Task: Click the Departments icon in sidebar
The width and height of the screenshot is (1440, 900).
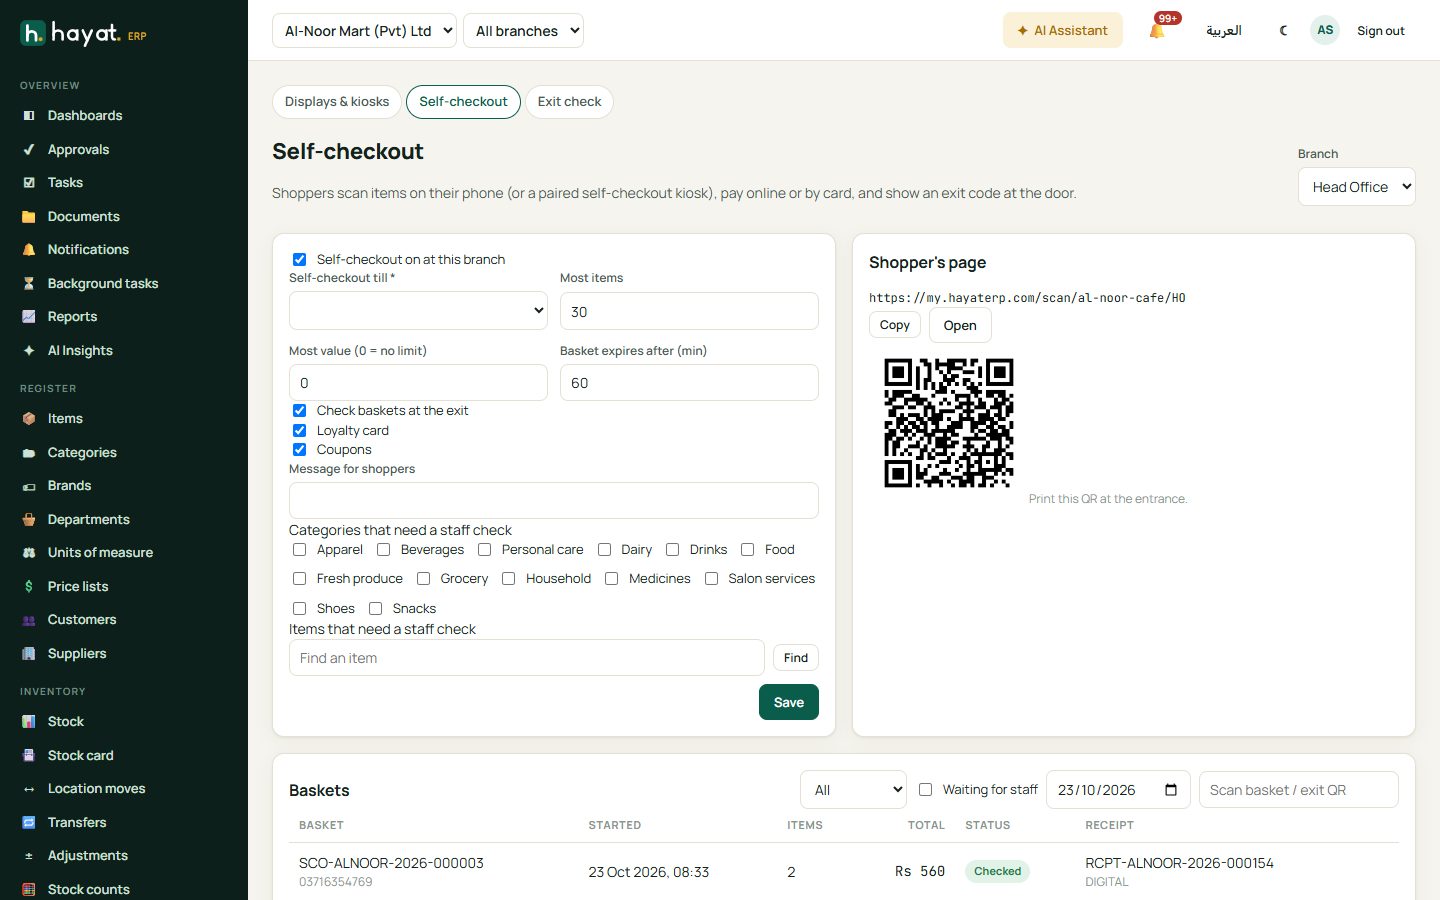Action: [29, 520]
